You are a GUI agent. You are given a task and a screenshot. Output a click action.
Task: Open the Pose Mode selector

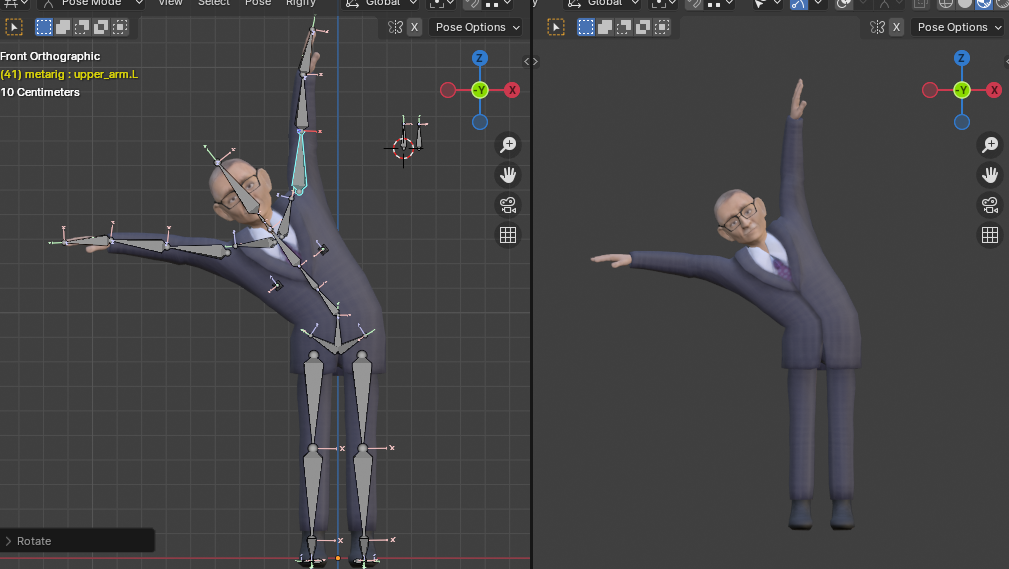pos(92,3)
